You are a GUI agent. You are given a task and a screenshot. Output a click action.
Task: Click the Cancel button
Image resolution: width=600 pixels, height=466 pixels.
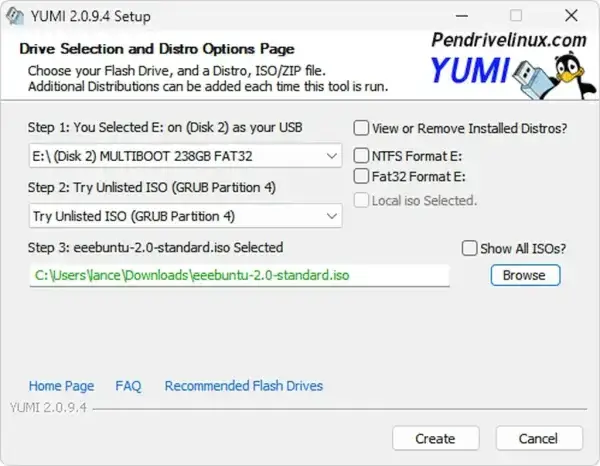(x=539, y=438)
